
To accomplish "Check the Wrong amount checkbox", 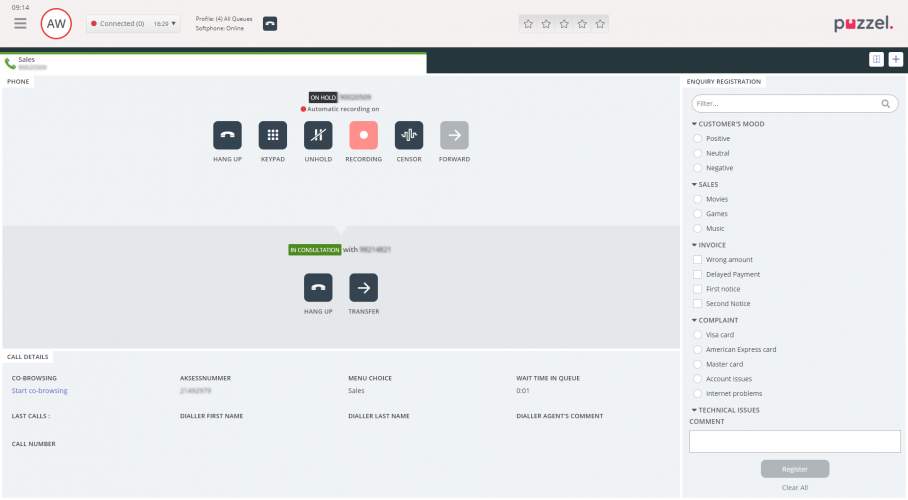I will (697, 259).
